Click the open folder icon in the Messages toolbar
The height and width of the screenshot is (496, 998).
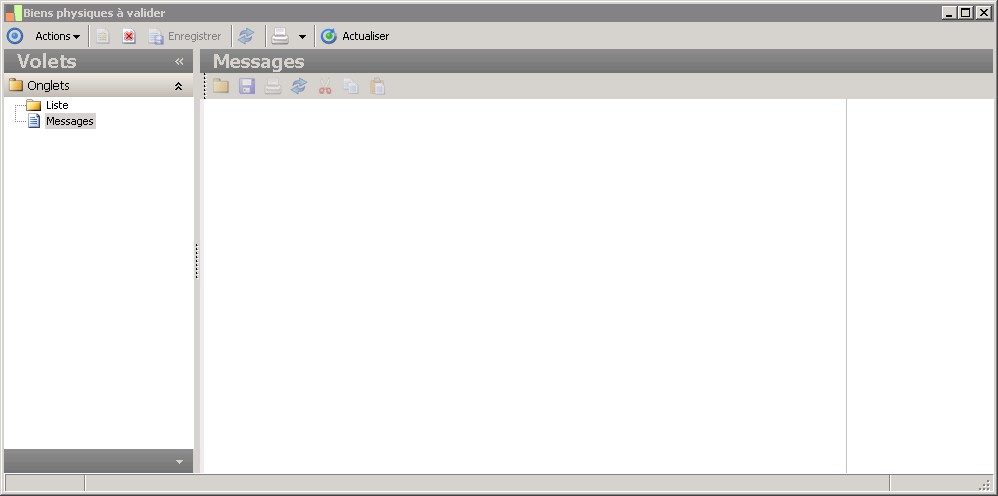click(x=221, y=86)
